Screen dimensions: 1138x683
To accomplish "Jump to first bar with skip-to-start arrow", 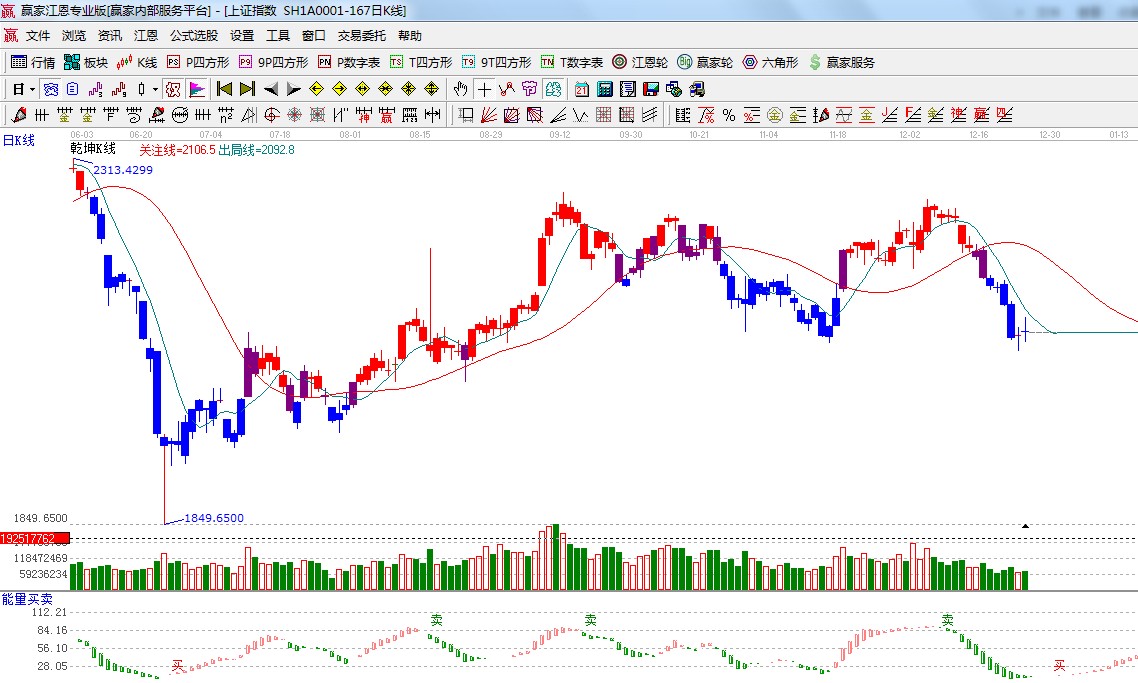I will [x=224, y=89].
